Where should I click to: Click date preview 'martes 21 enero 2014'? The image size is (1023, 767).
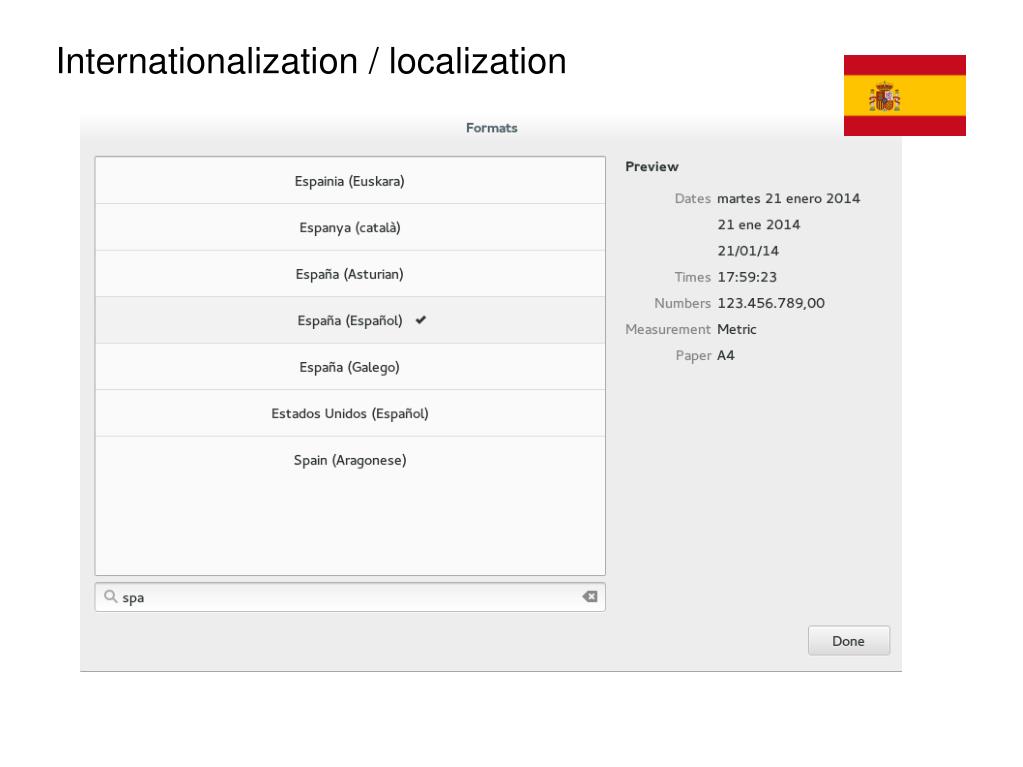tap(789, 198)
